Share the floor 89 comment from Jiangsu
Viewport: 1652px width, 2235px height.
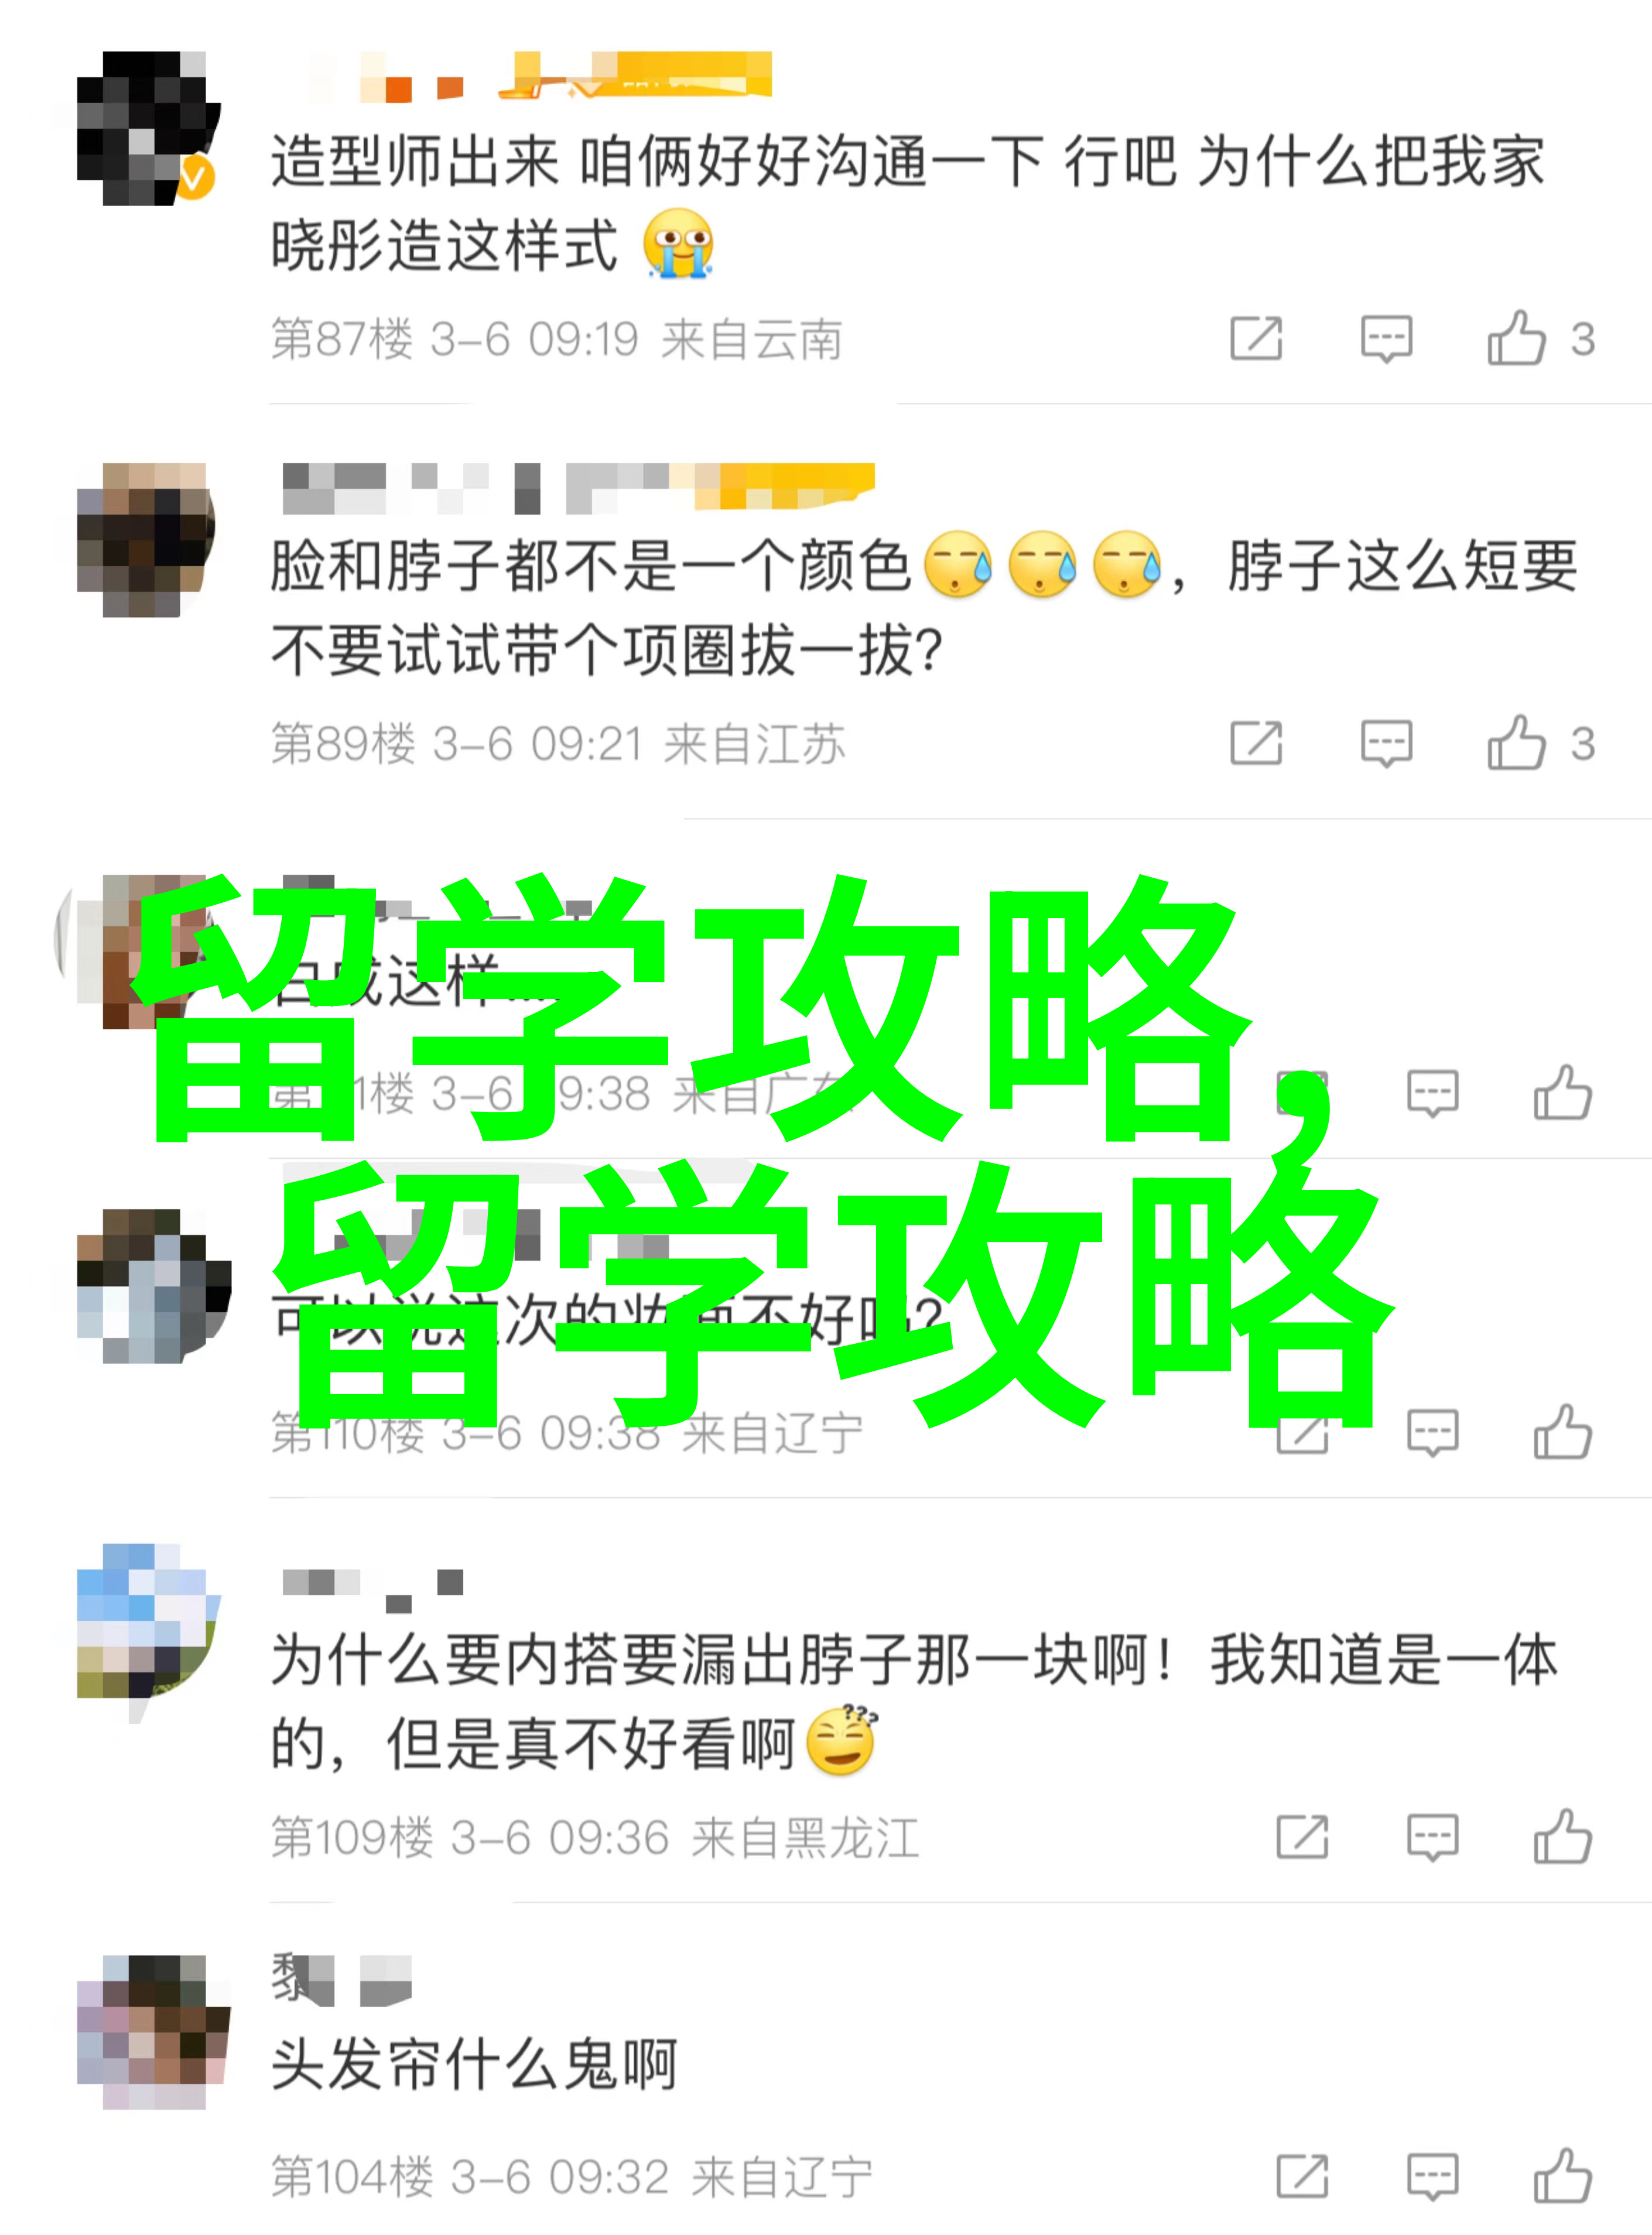click(1256, 744)
